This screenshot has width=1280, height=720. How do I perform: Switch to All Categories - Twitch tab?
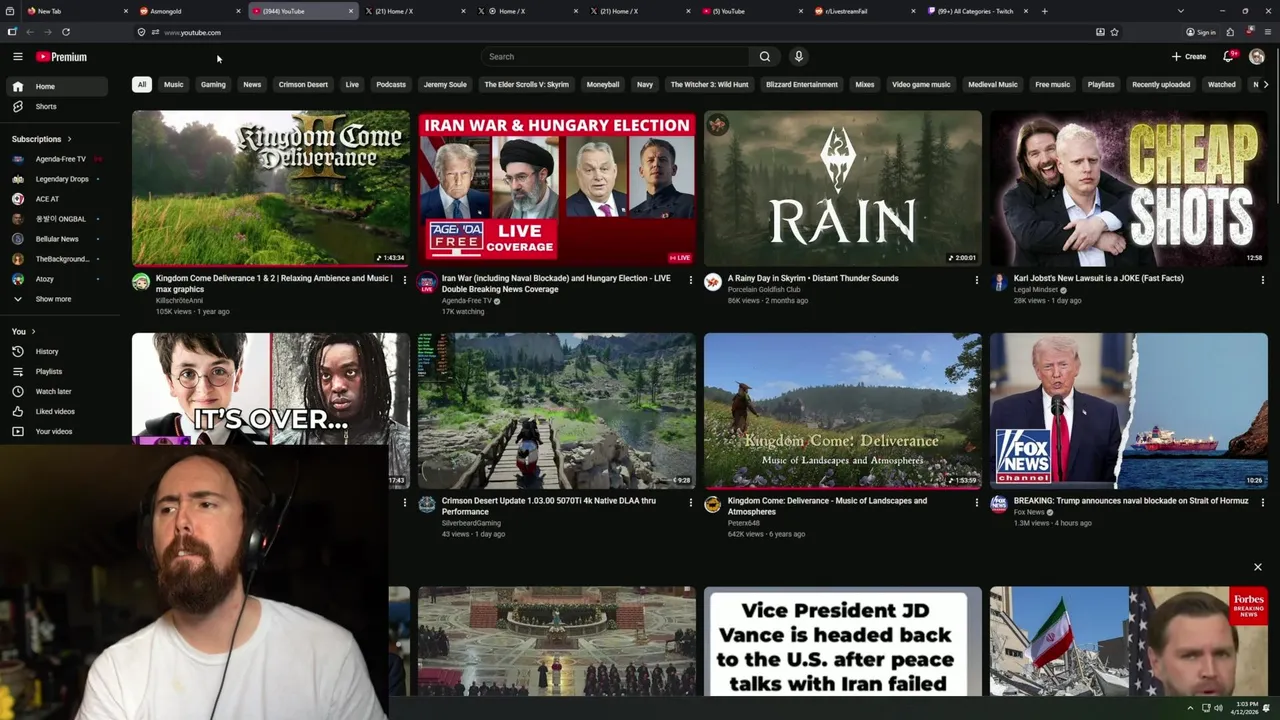click(977, 11)
